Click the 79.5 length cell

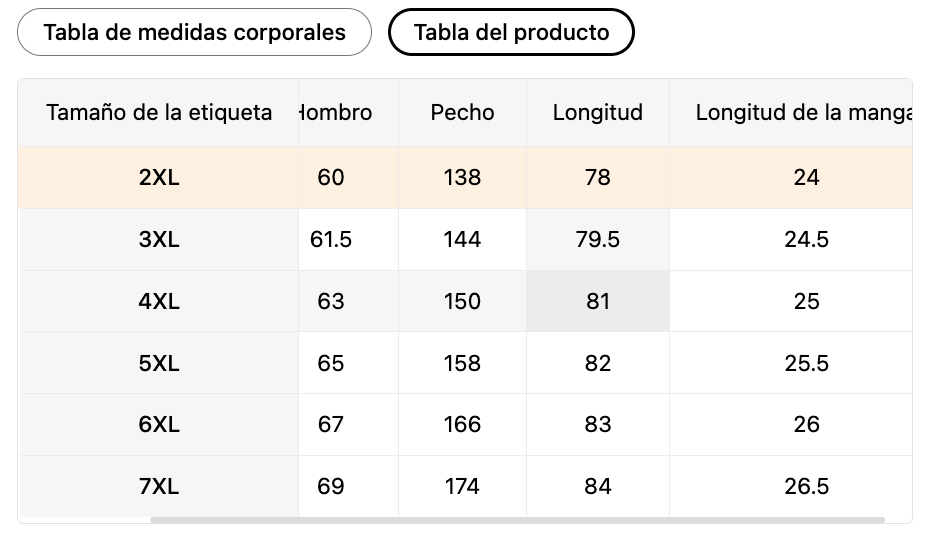coord(598,240)
